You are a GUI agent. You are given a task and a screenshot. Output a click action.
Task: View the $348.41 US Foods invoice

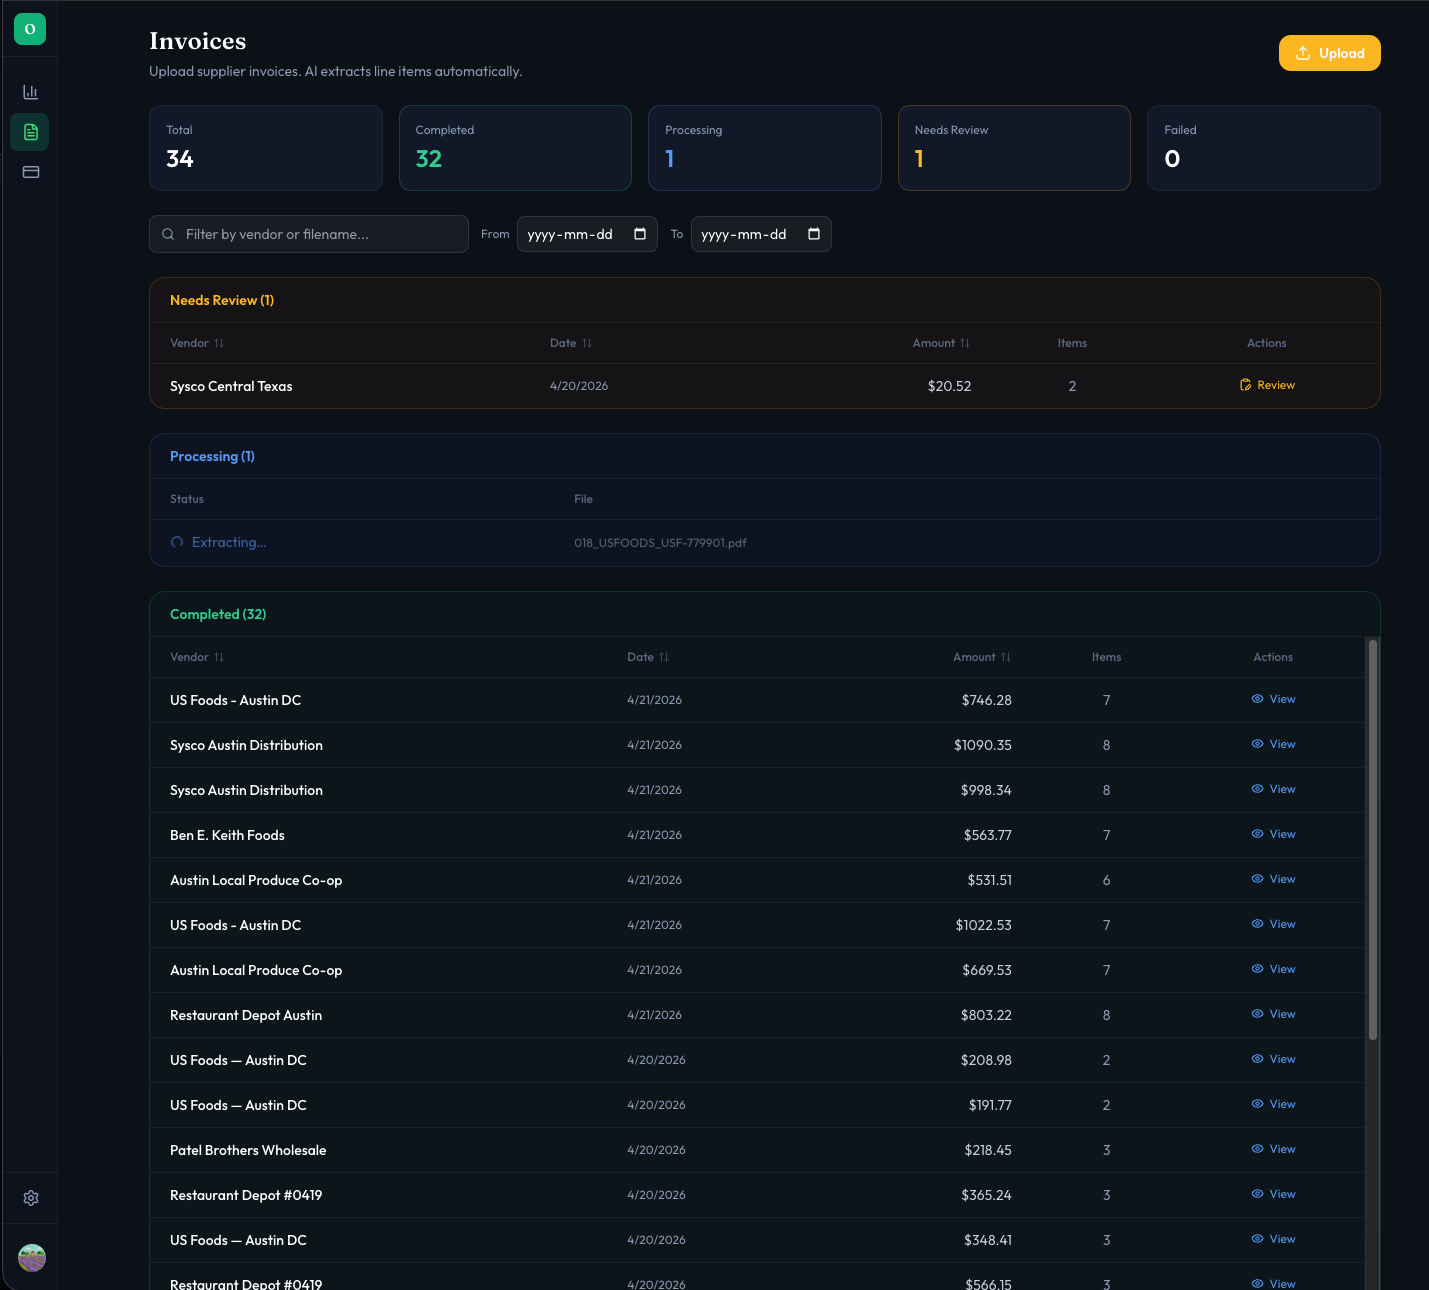click(x=1273, y=1239)
